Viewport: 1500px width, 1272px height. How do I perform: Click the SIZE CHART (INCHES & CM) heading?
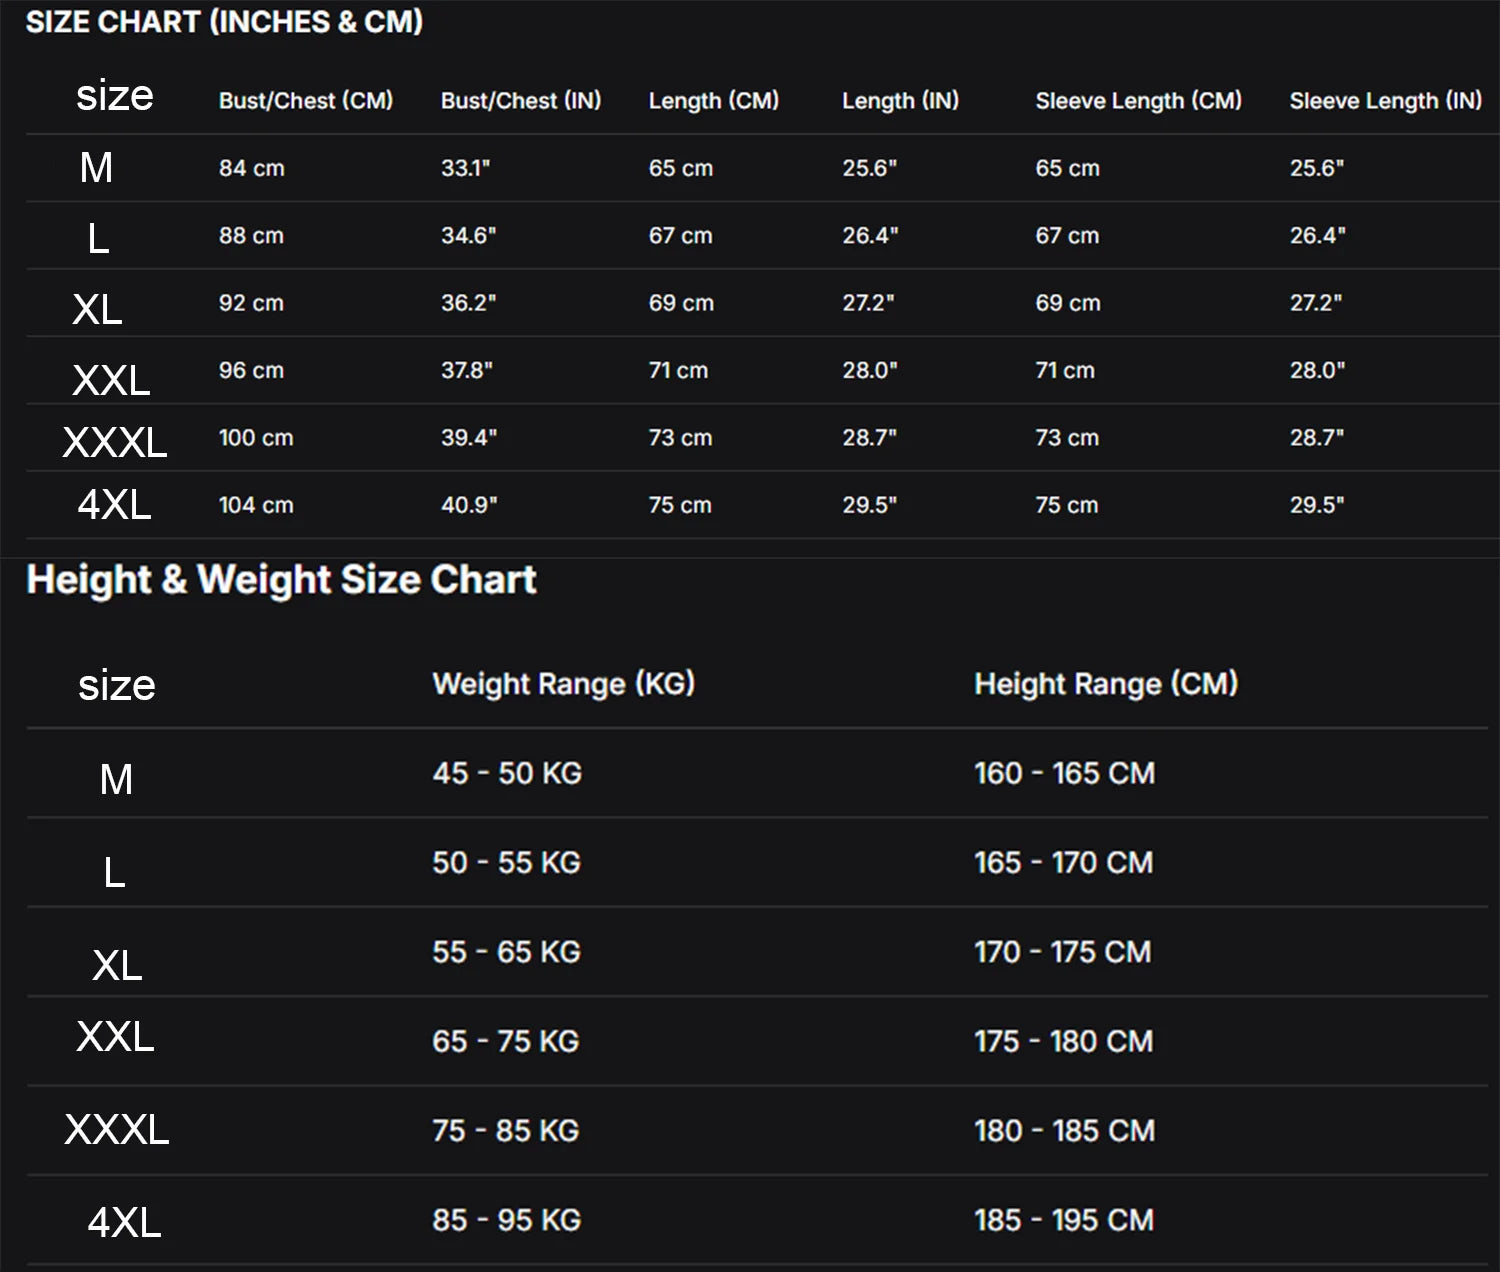tap(224, 22)
